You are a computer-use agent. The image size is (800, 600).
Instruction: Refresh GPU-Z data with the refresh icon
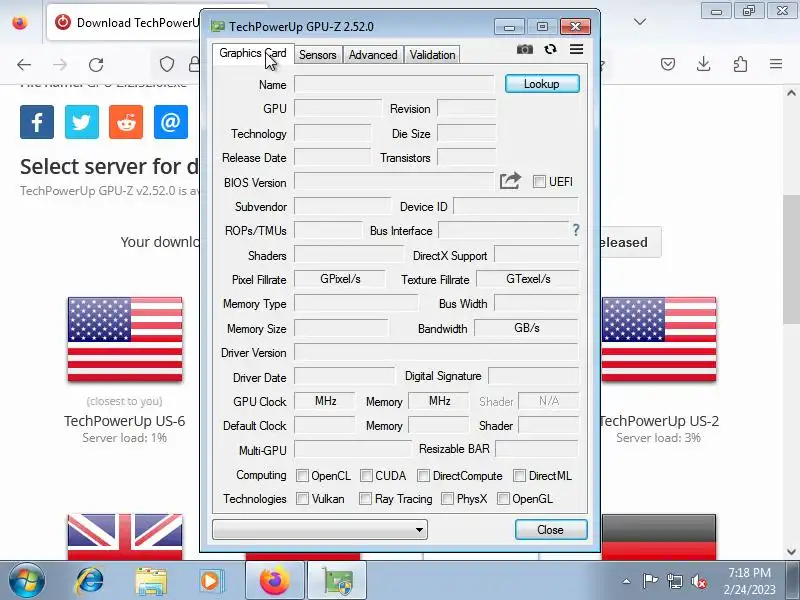(x=550, y=49)
